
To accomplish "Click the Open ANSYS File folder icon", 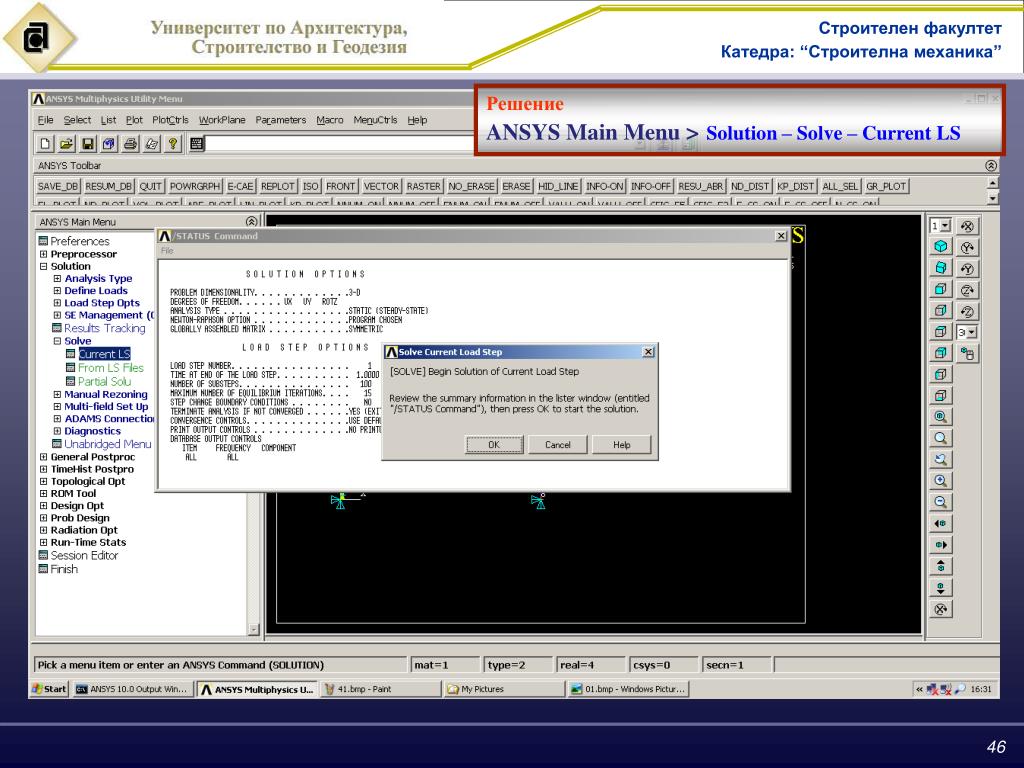I will point(67,144).
